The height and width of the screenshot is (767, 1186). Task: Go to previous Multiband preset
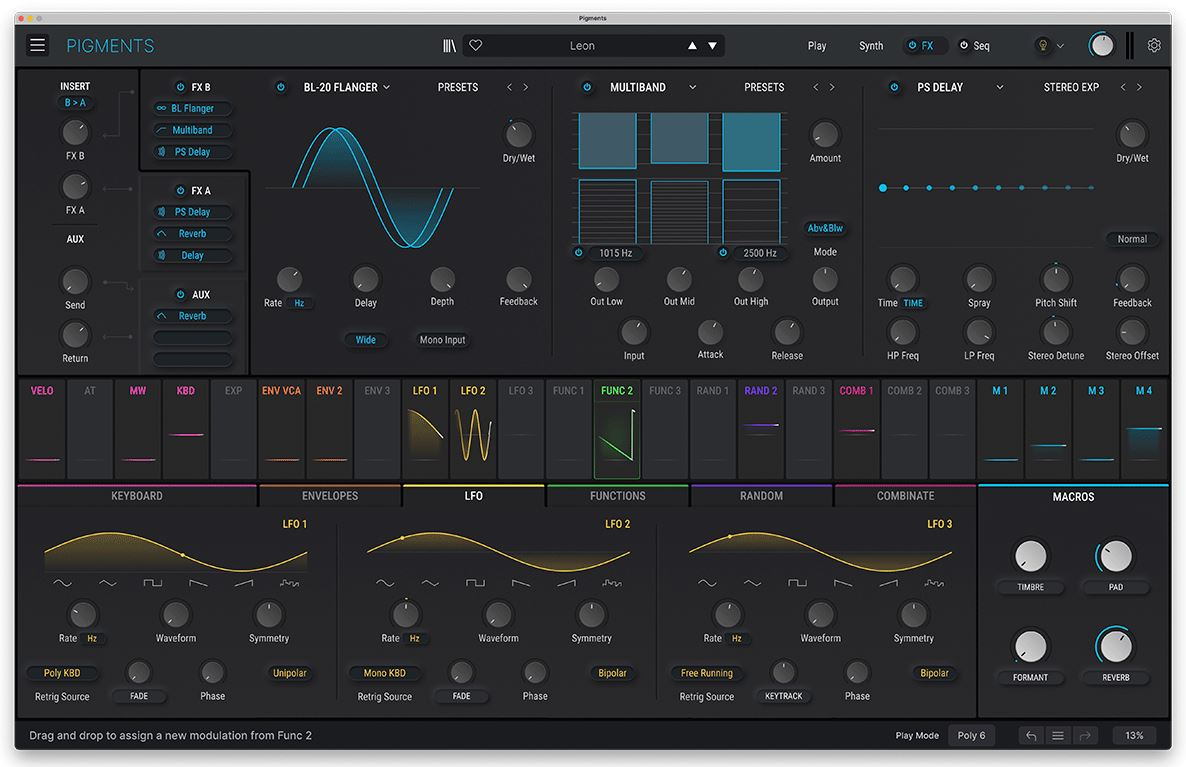[815, 87]
